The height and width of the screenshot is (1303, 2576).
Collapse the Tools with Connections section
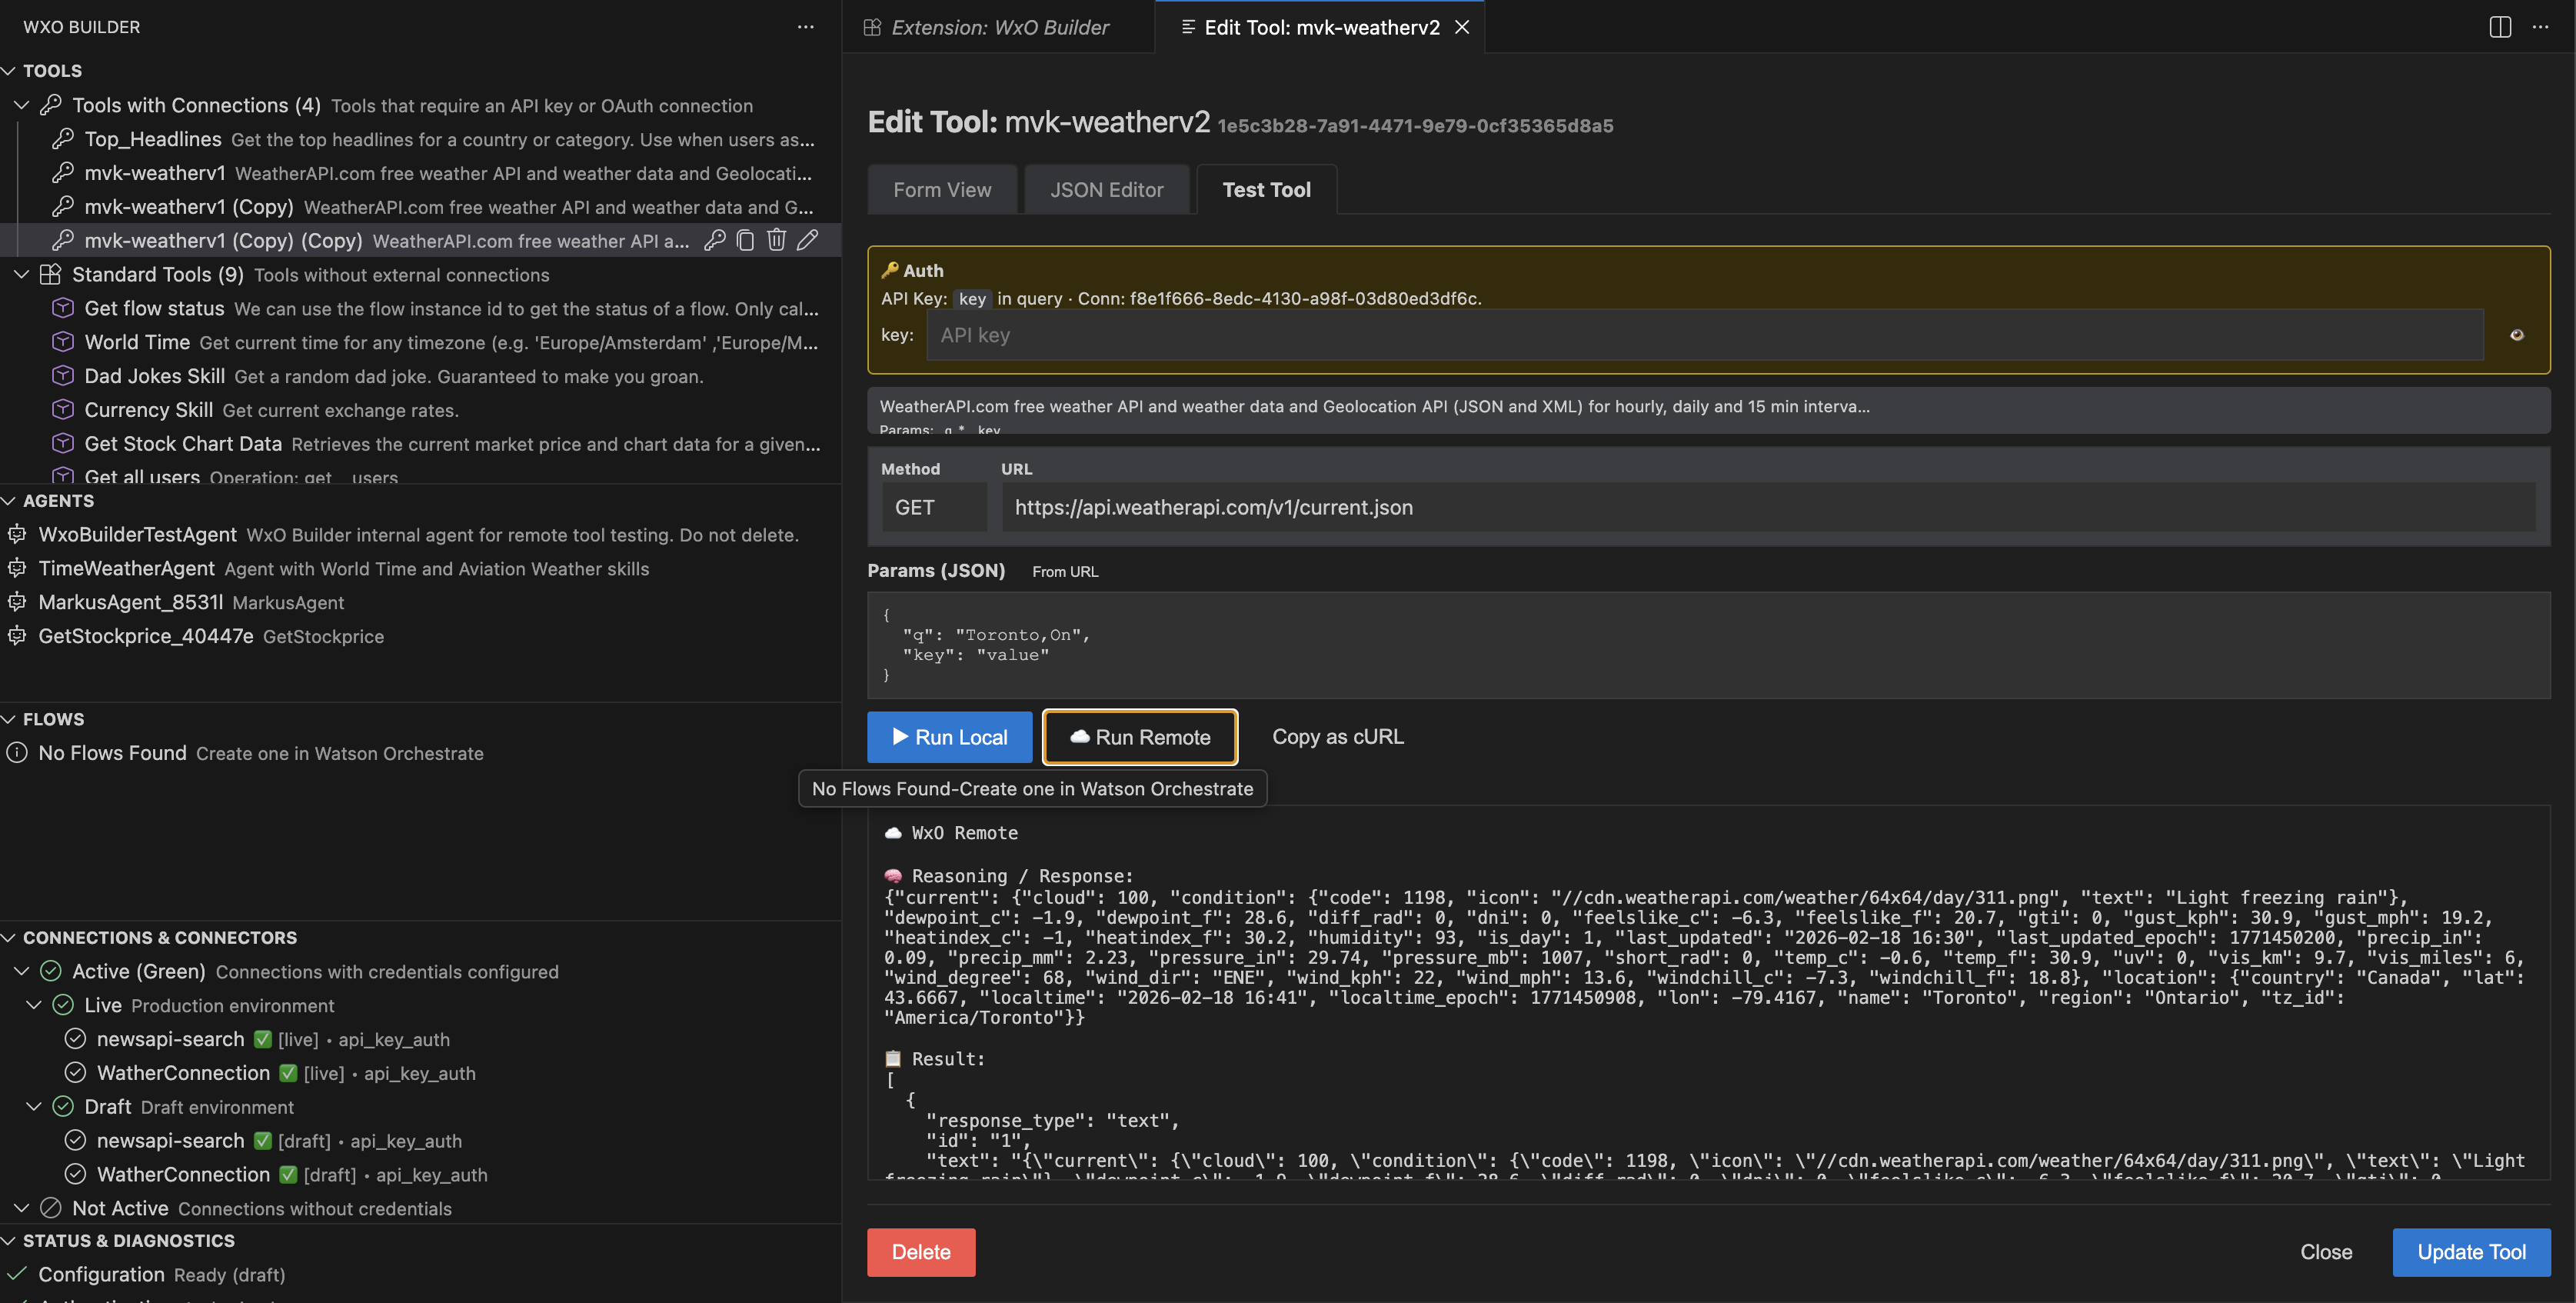(x=22, y=105)
